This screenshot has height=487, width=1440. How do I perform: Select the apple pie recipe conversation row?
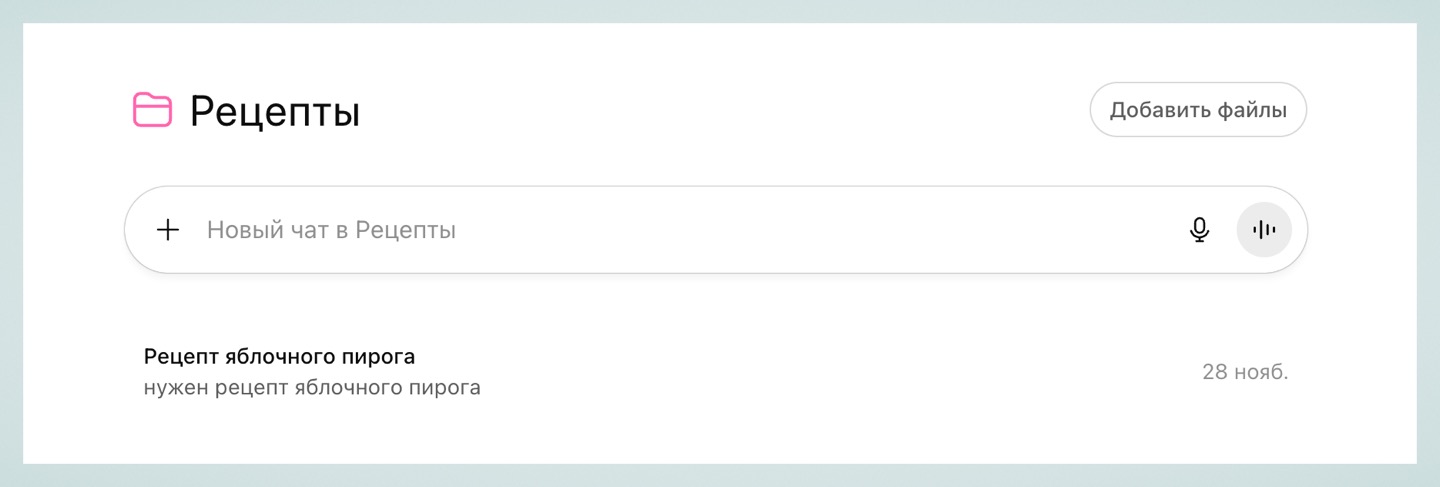click(x=700, y=372)
